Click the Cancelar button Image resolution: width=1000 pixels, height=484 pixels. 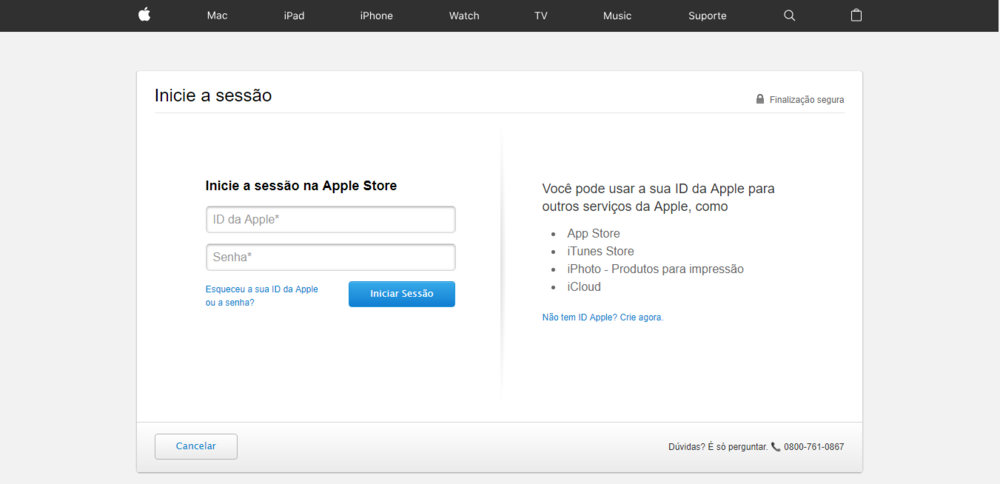click(x=196, y=446)
